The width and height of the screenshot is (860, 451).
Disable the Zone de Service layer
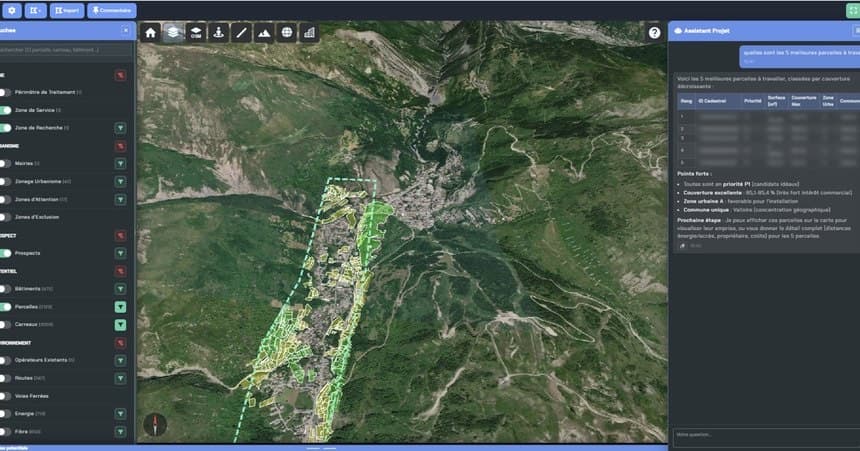pos(5,110)
